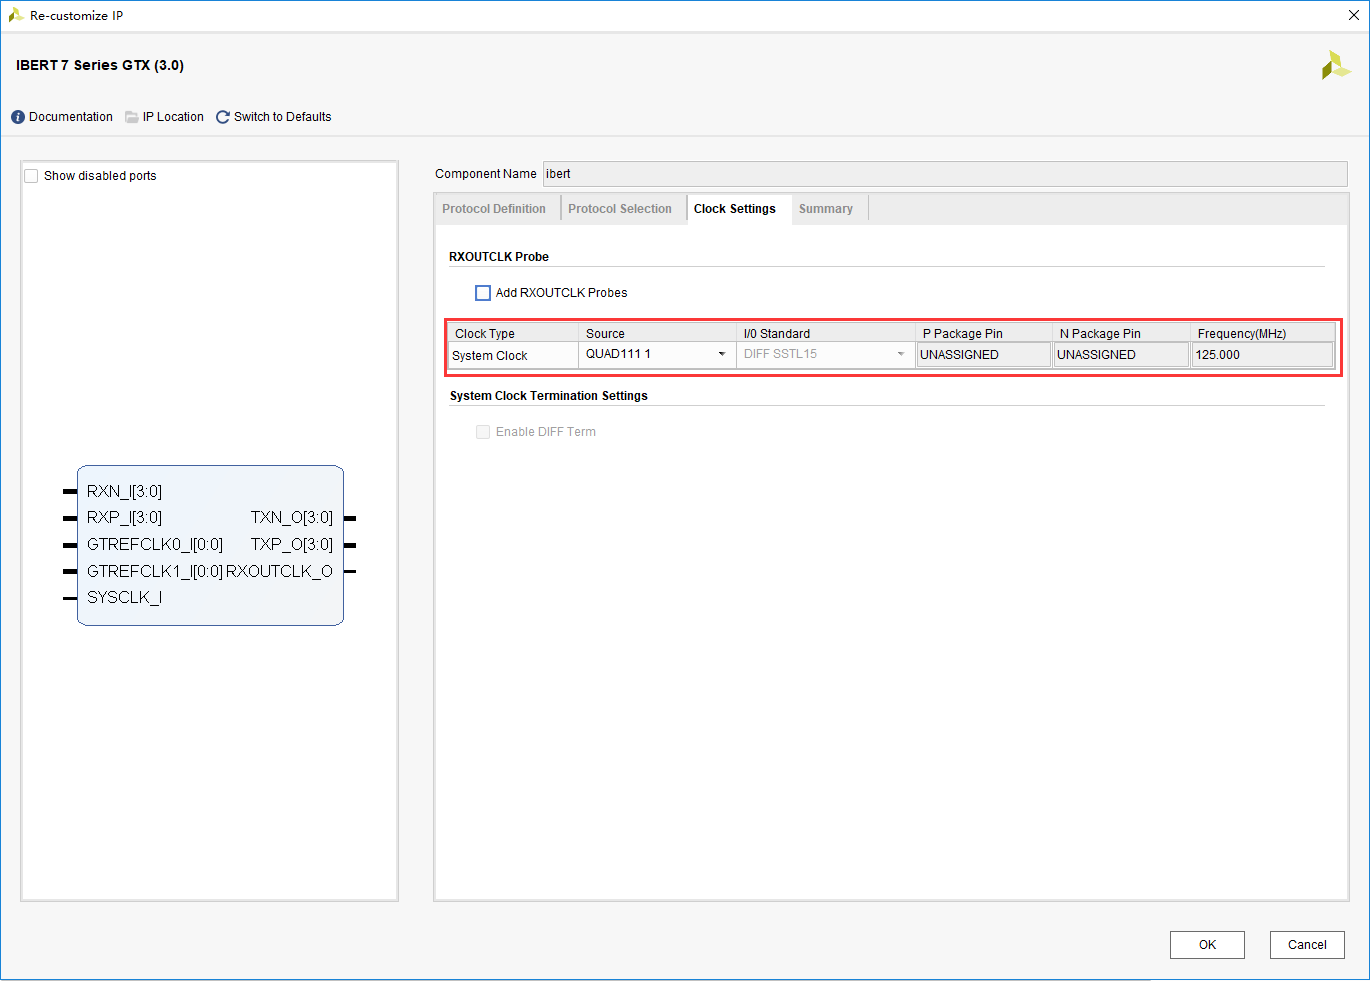Viewport: 1370px width, 981px height.
Task: Click the IP Location link text
Action: pos(173,117)
